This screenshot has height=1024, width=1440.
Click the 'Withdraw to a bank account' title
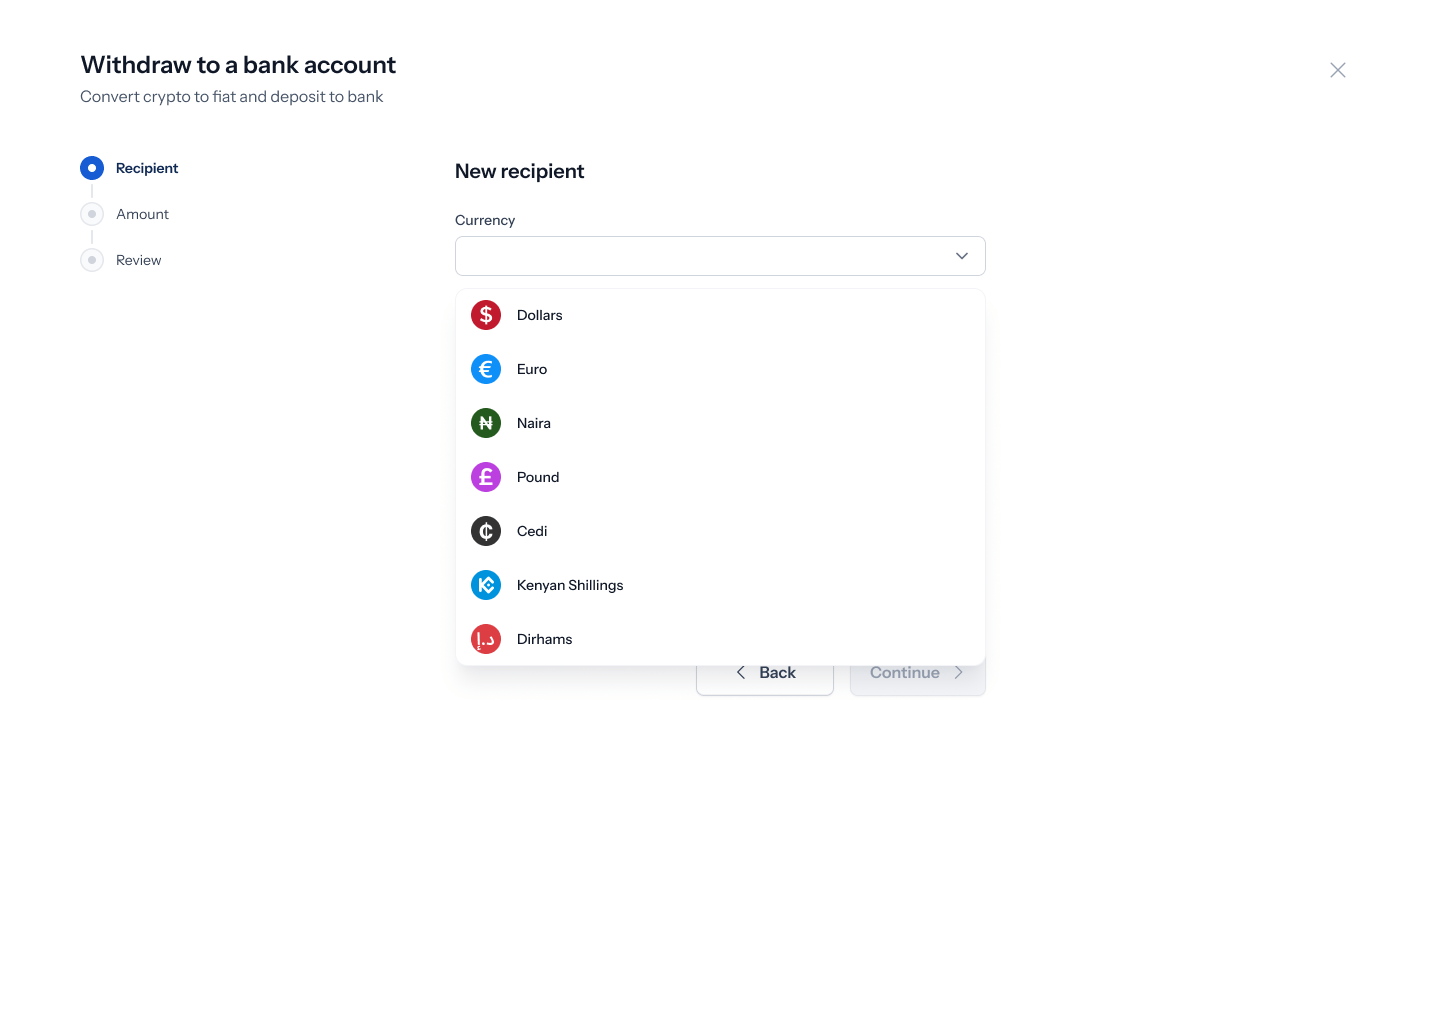pos(238,65)
